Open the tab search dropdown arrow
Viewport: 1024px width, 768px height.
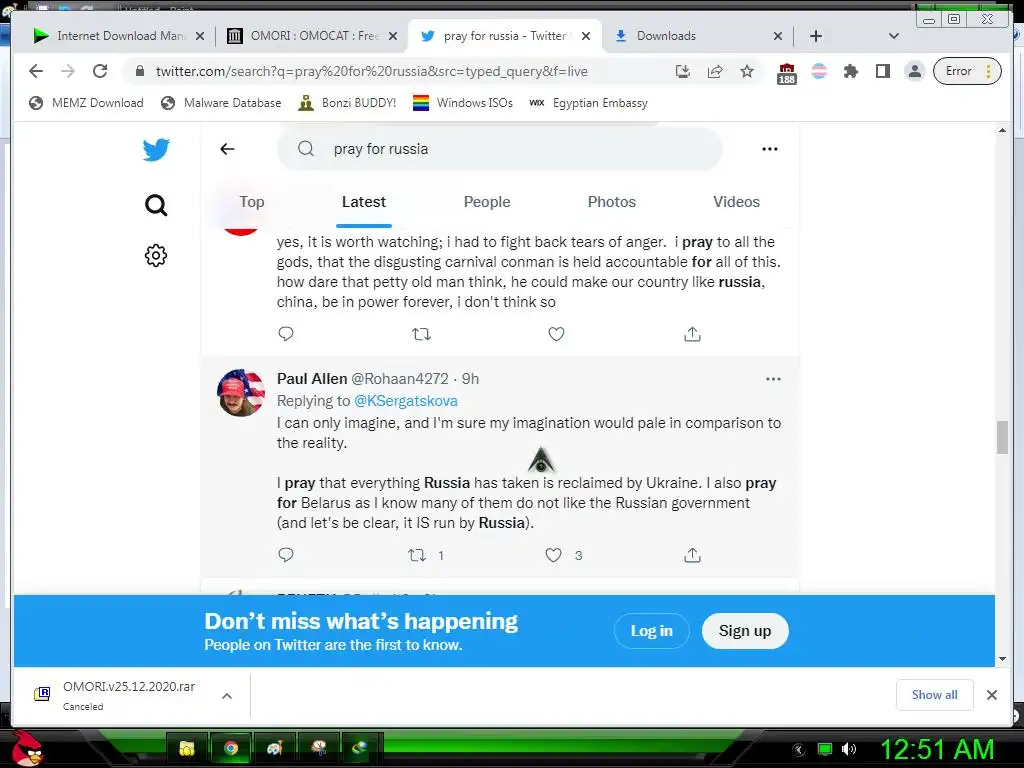[x=894, y=36]
